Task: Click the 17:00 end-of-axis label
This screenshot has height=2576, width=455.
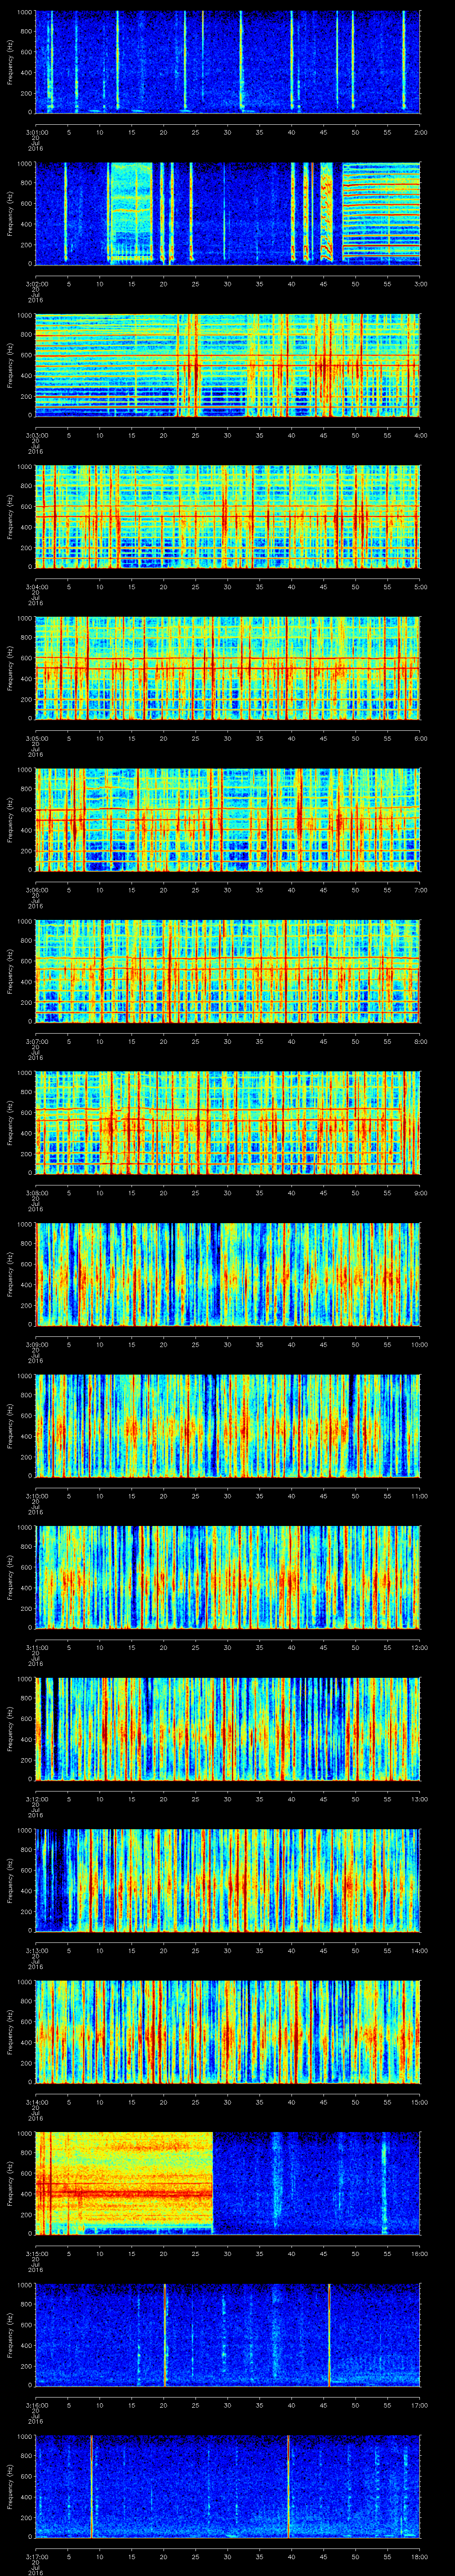Action: [419, 2404]
